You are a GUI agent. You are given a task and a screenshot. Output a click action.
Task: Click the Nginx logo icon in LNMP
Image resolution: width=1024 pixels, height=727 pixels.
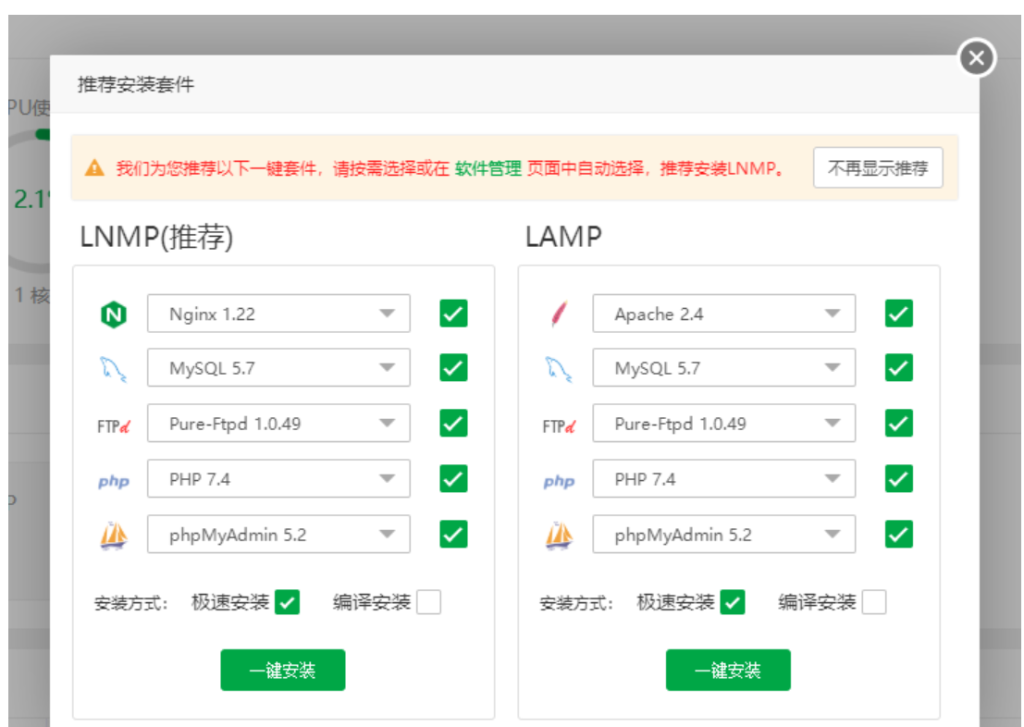pyautogui.click(x=113, y=315)
